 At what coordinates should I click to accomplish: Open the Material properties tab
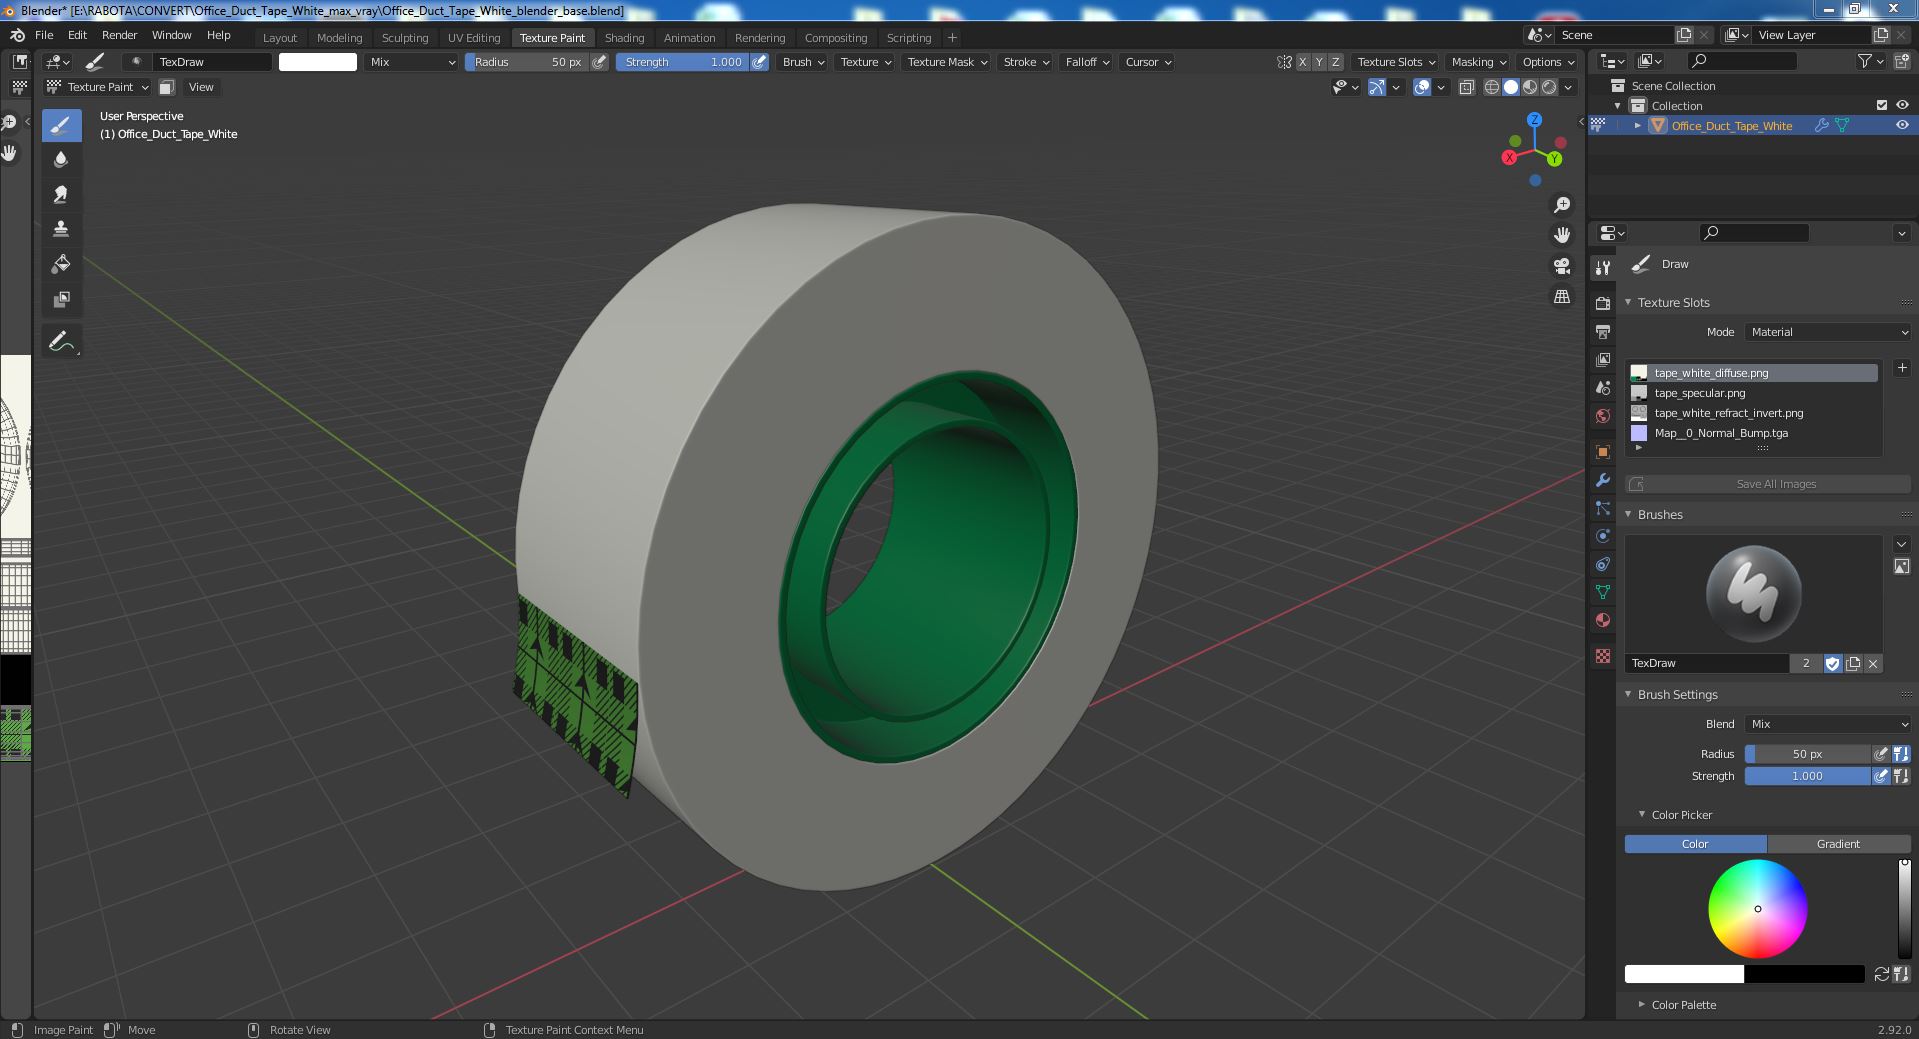pos(1603,620)
